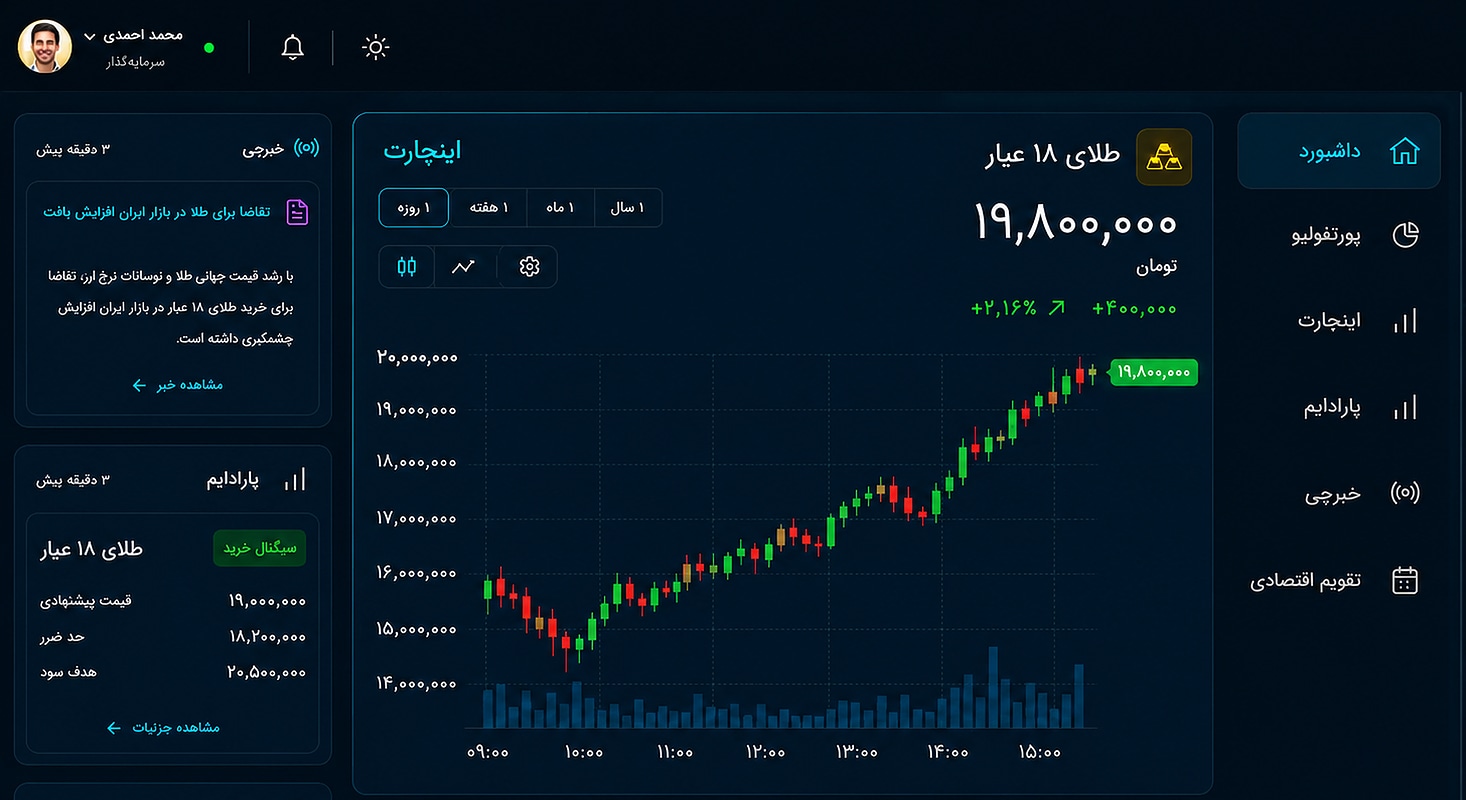Click the اینچارت title in chart panel

point(422,152)
